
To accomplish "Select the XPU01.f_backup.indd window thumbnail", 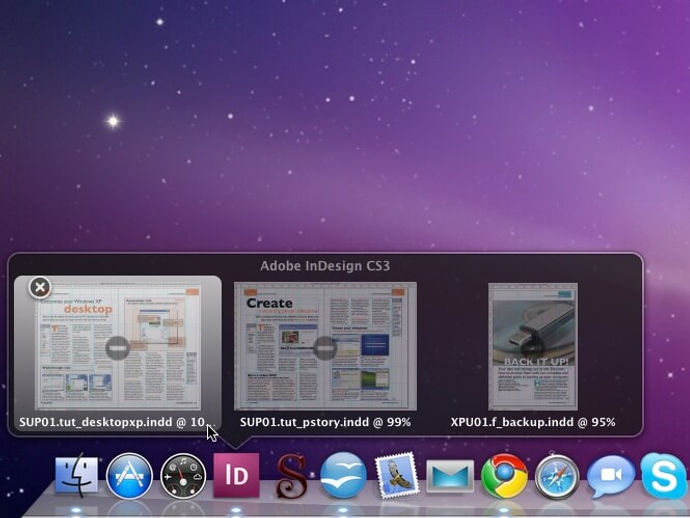I will click(x=533, y=347).
